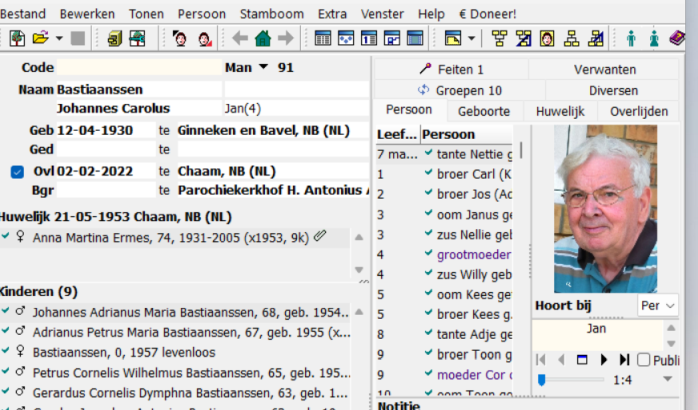This screenshot has width=698, height=410.
Task: Click the back arrow in toolbar
Action: click(240, 39)
